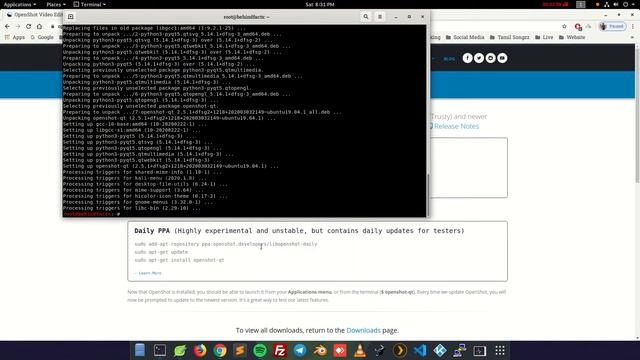The width and height of the screenshot is (640, 360).
Task: Click the Release Notes link
Action: point(456,126)
